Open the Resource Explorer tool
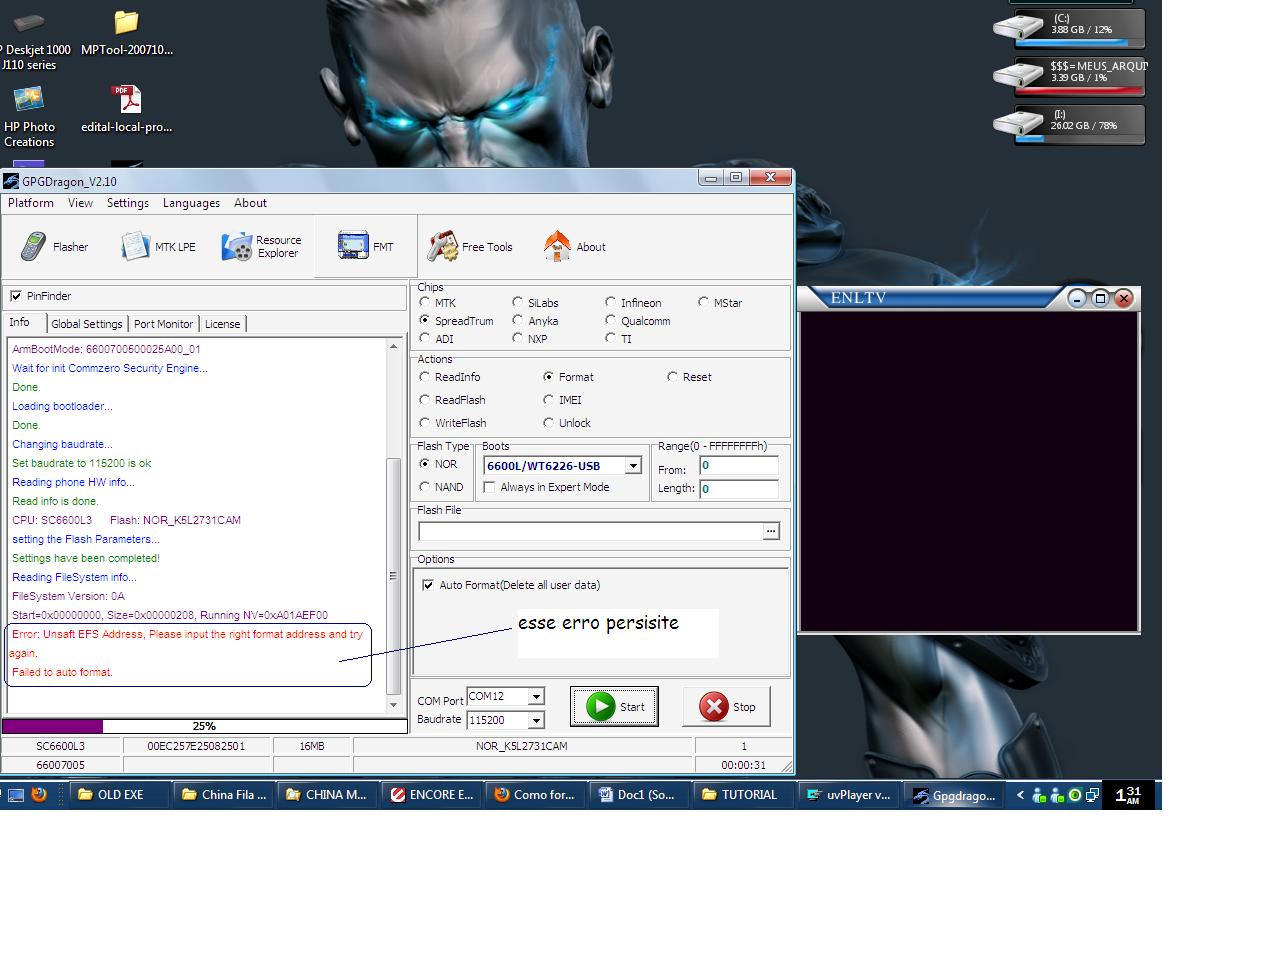Viewport: 1280px width, 960px height. pyautogui.click(x=262, y=247)
